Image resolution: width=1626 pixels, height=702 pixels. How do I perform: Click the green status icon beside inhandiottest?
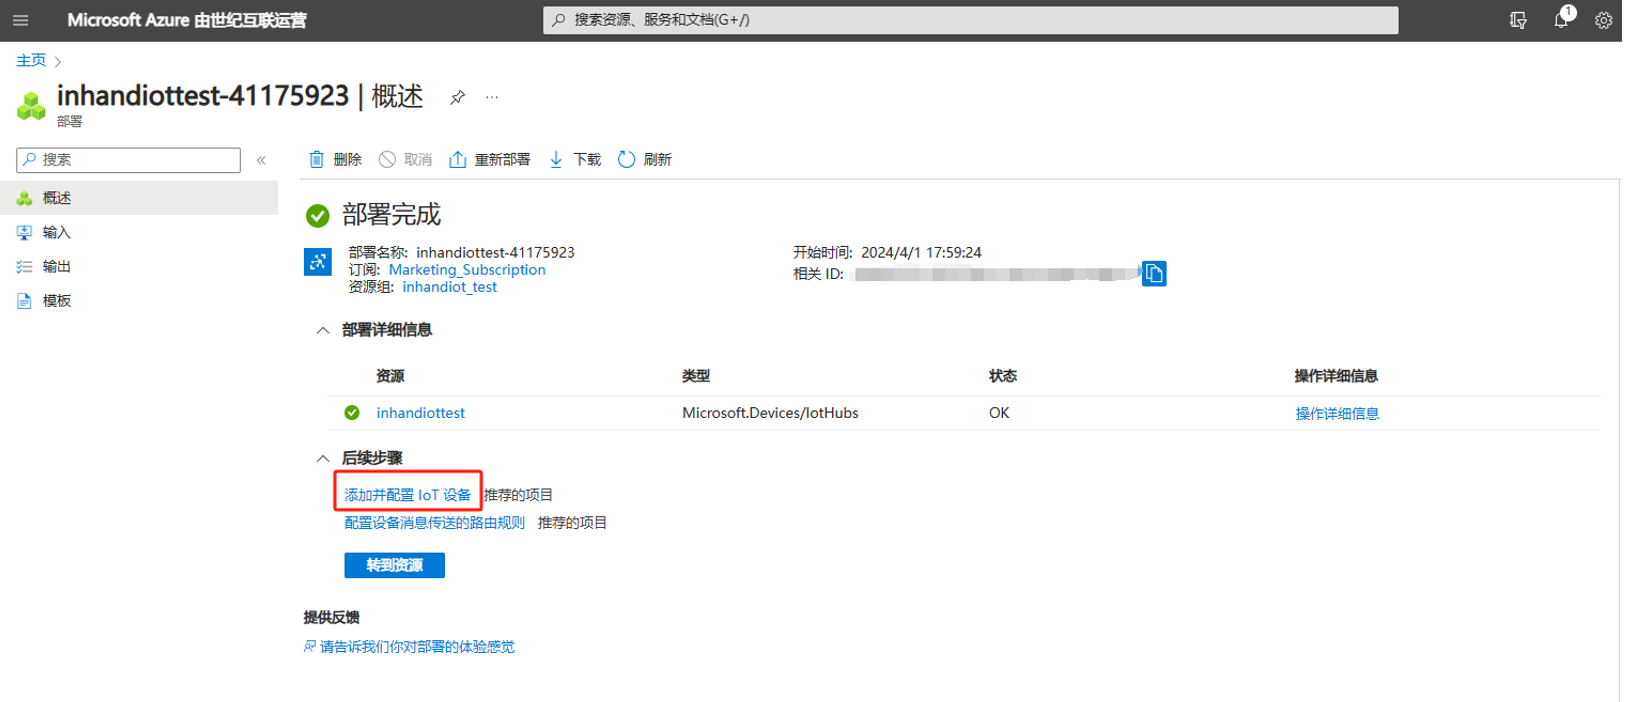pyautogui.click(x=352, y=412)
